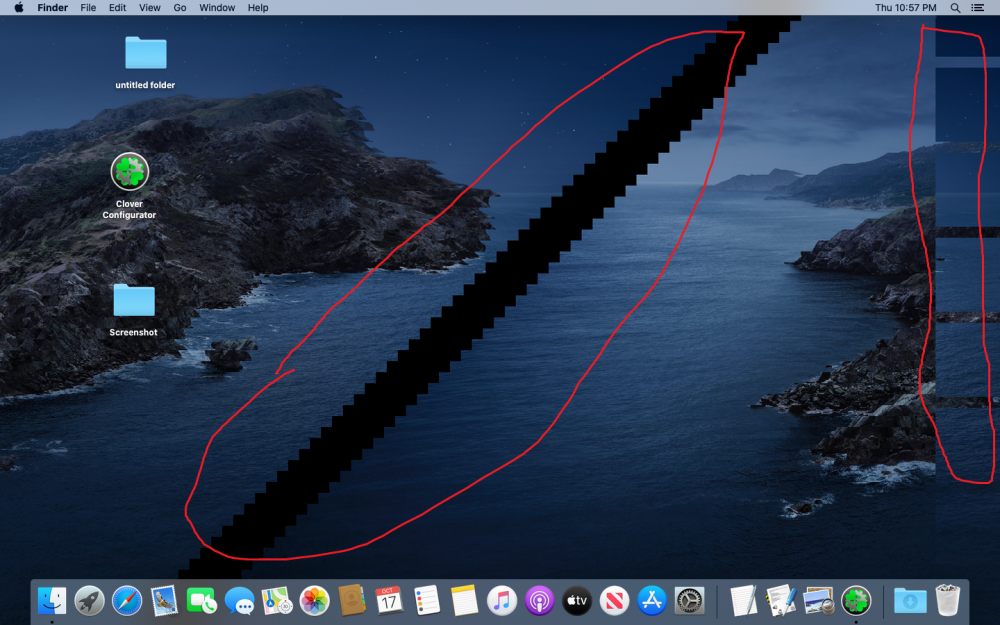The width and height of the screenshot is (1000, 625).
Task: Open Maps from the Dock
Action: coord(277,601)
